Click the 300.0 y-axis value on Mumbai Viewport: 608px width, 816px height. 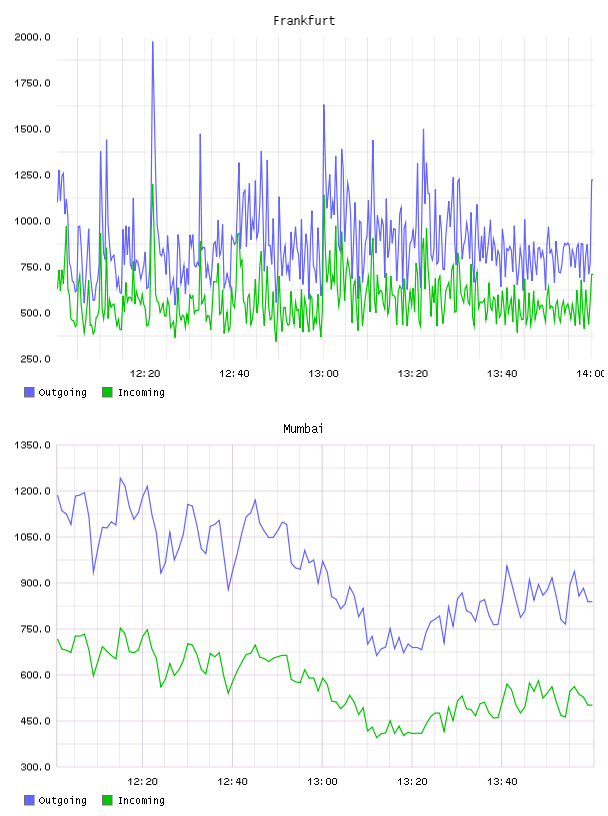coord(35,767)
